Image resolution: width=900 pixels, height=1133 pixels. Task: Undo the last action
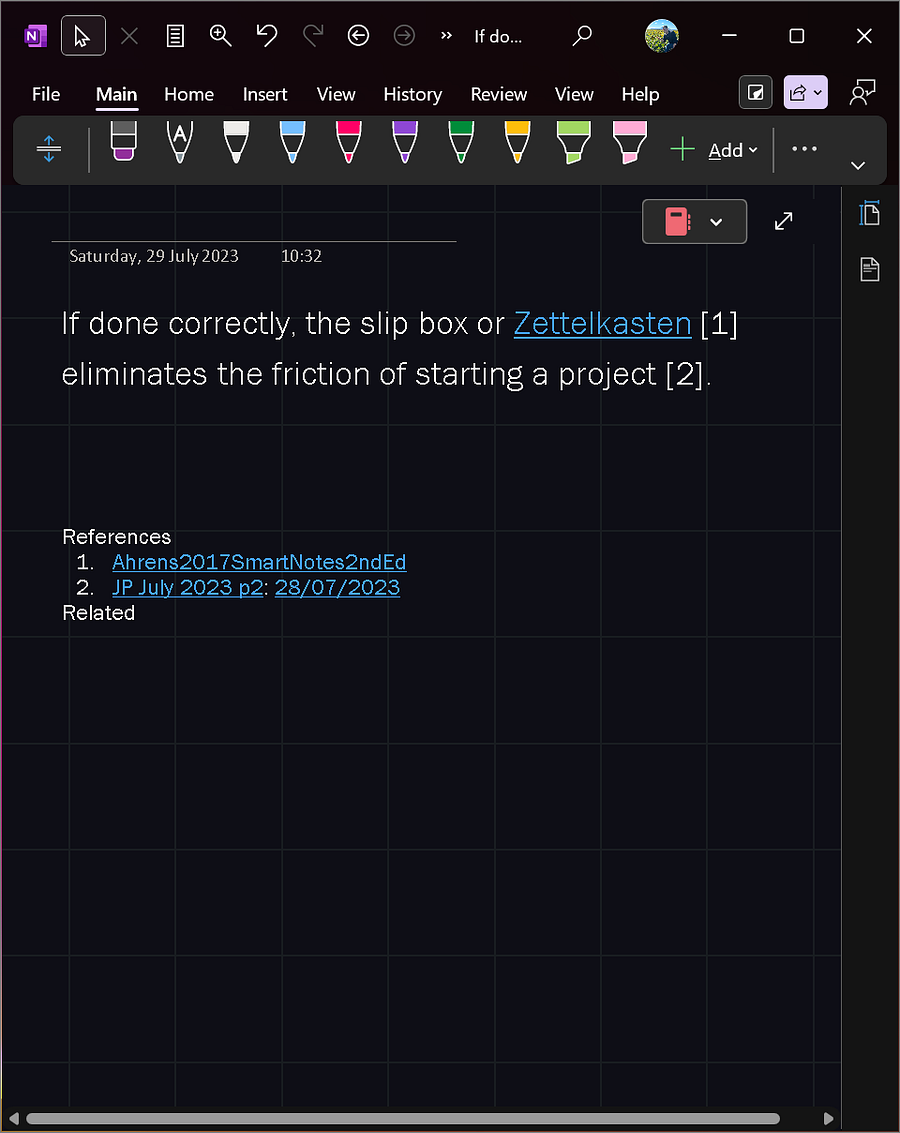pyautogui.click(x=267, y=35)
